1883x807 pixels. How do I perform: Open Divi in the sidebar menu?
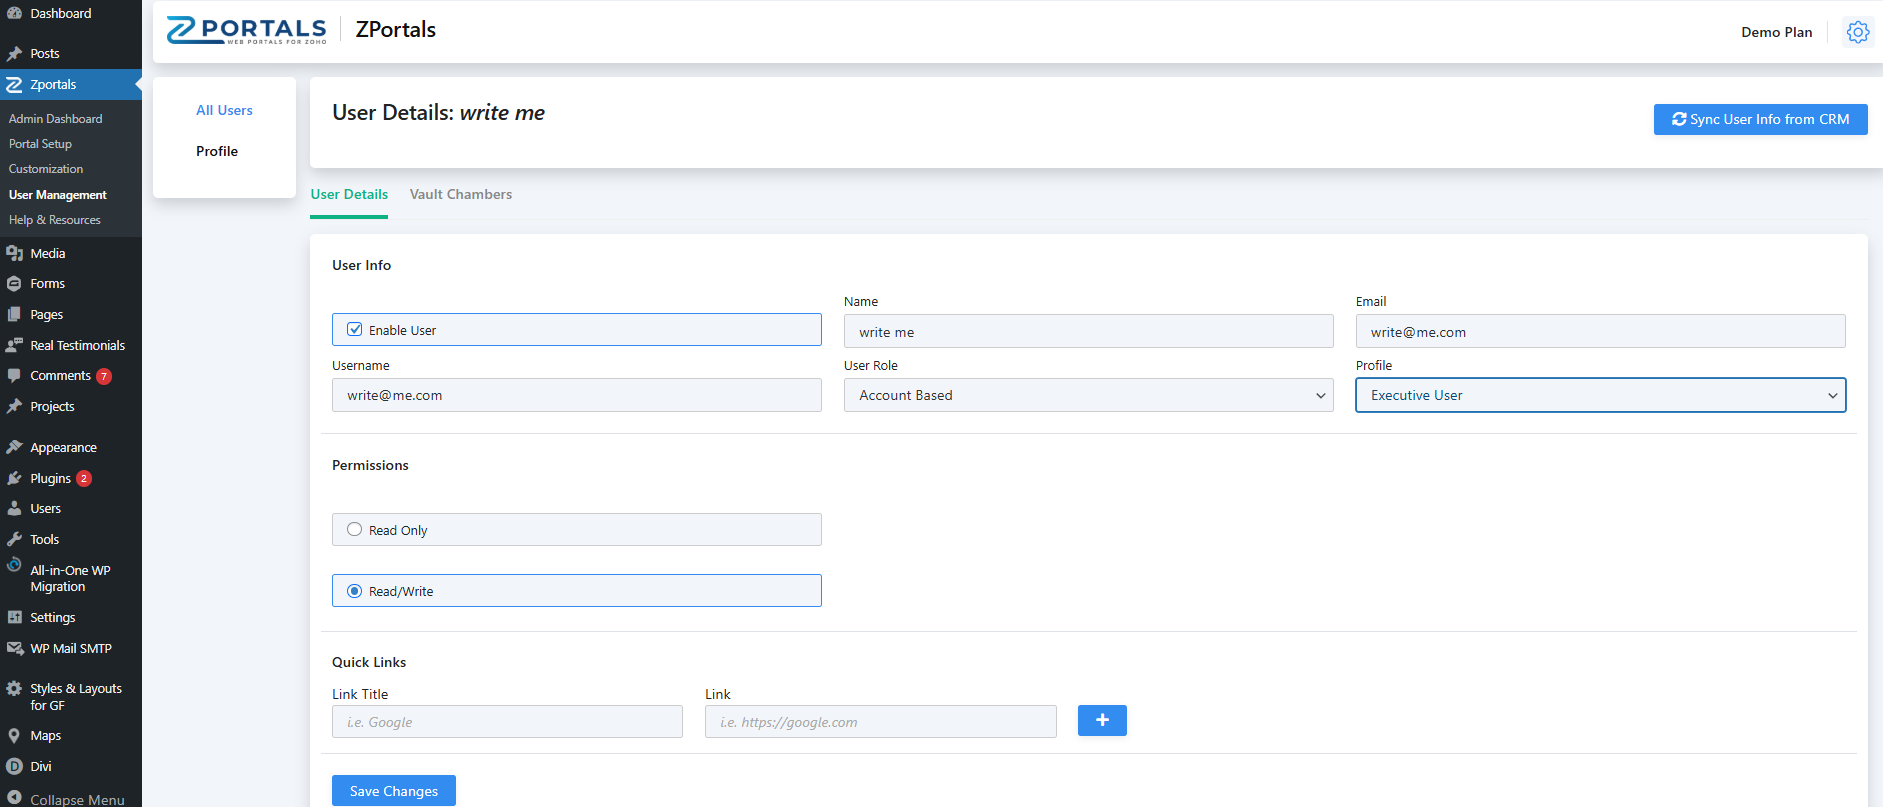tap(40, 766)
